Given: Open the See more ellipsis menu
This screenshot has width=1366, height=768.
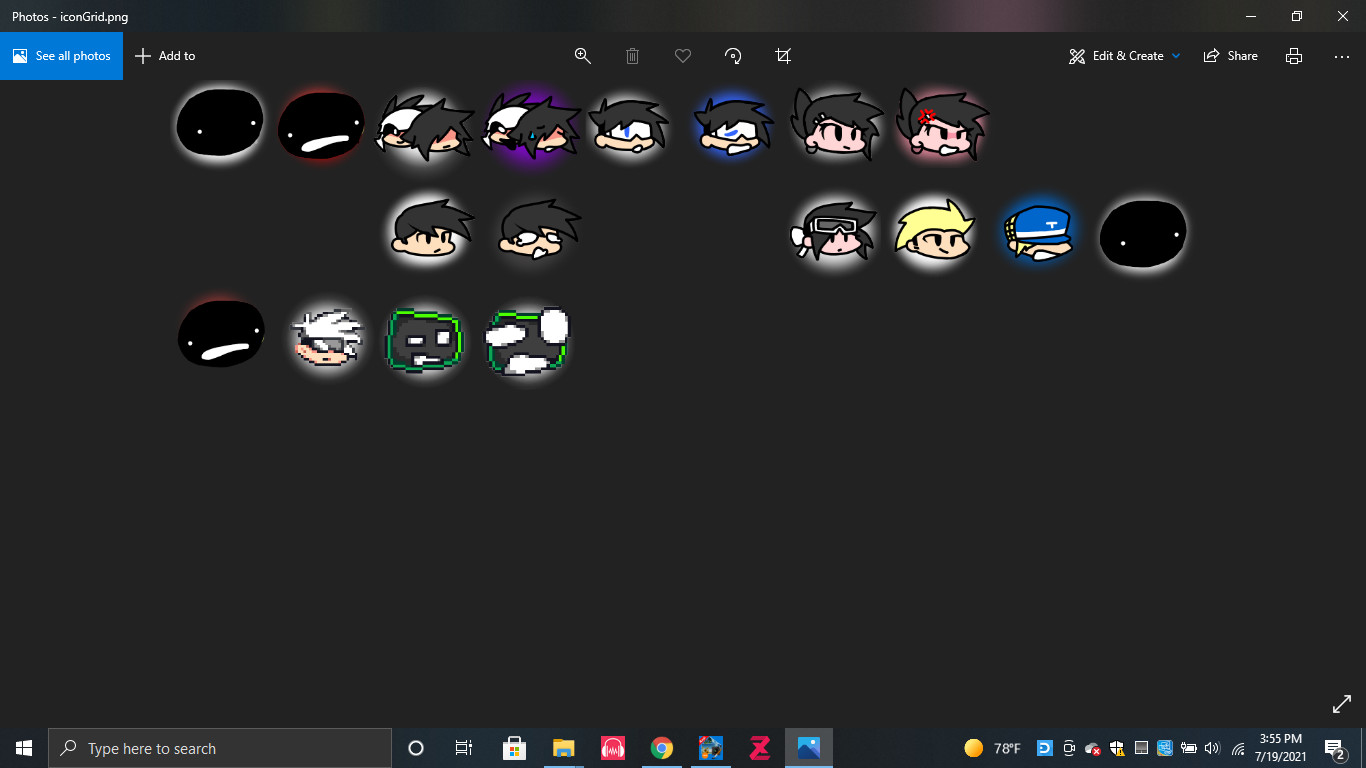Looking at the screenshot, I should tap(1342, 56).
